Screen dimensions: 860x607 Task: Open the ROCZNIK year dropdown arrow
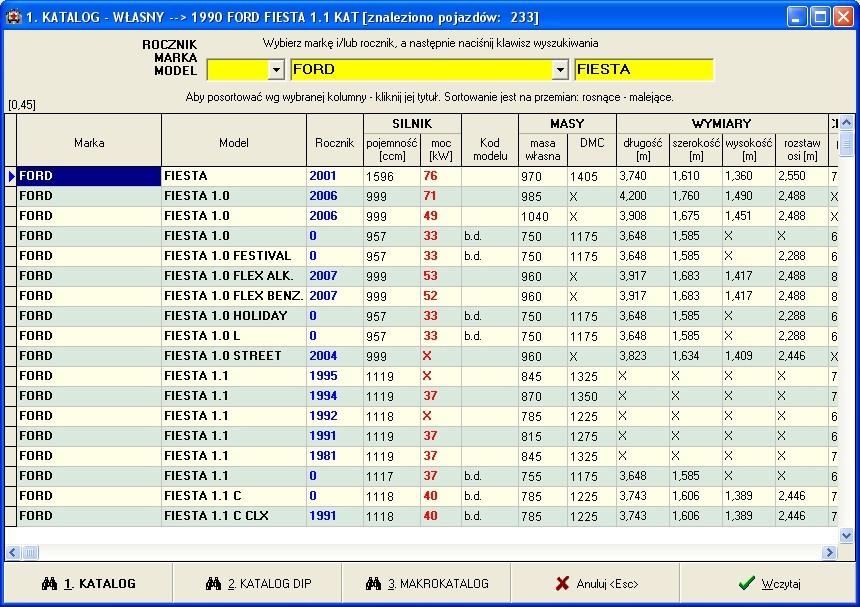(276, 70)
